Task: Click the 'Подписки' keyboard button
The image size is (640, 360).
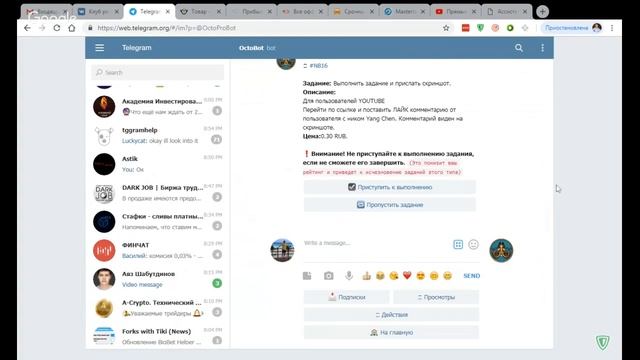Action: point(347,297)
